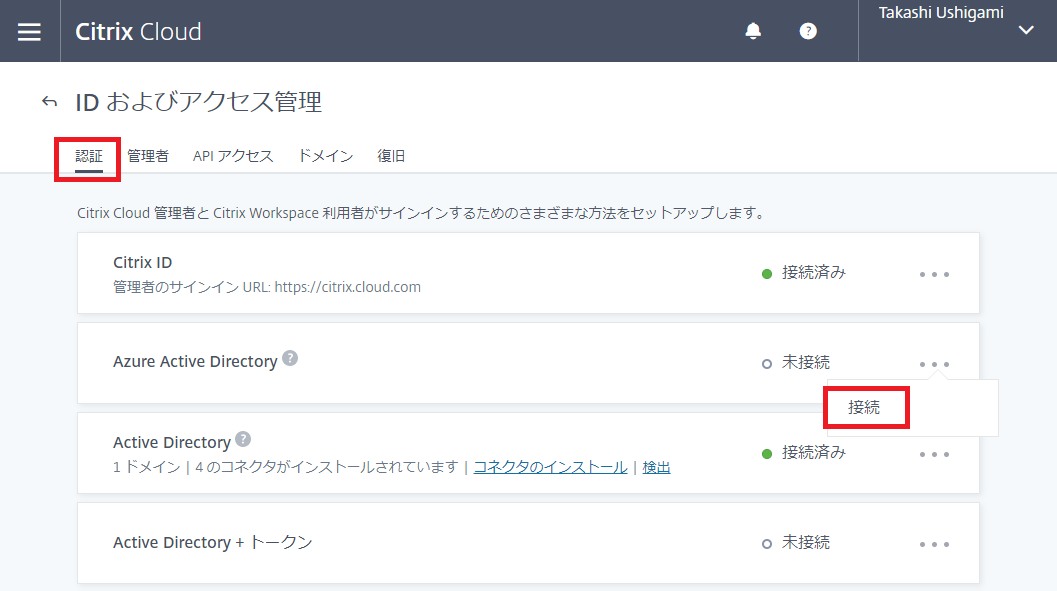Viewport: 1057px width, 591px height.
Task: Click the help tooltip next to Azure Active Directory
Action: point(289,357)
